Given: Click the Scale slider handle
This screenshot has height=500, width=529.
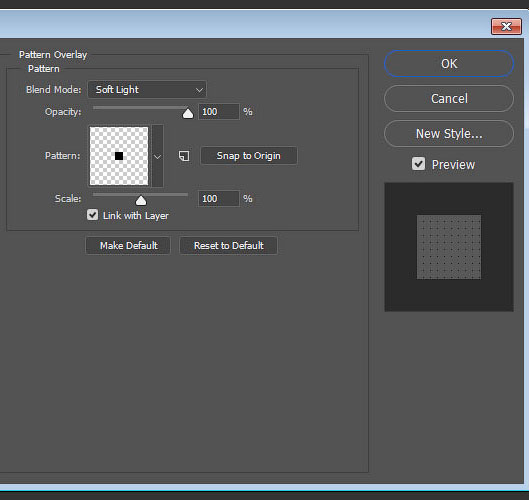Looking at the screenshot, I should [x=141, y=200].
